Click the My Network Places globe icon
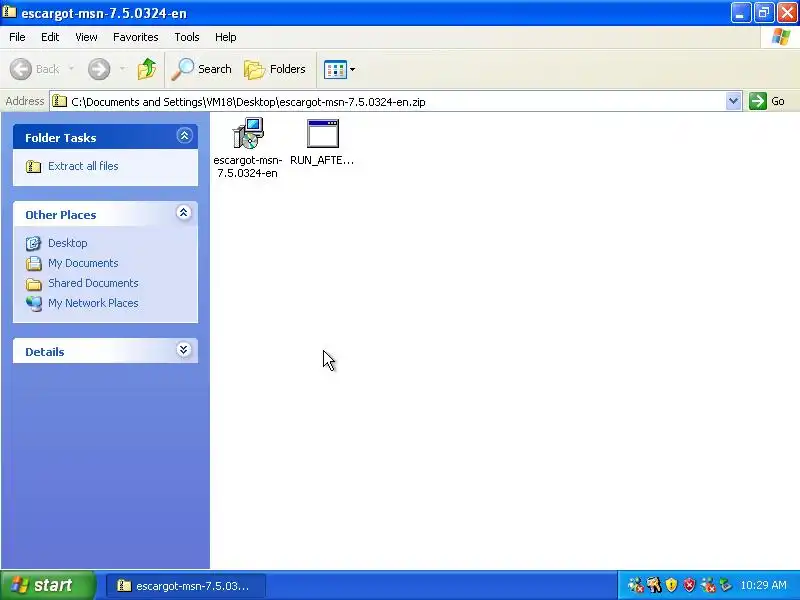 [x=34, y=304]
